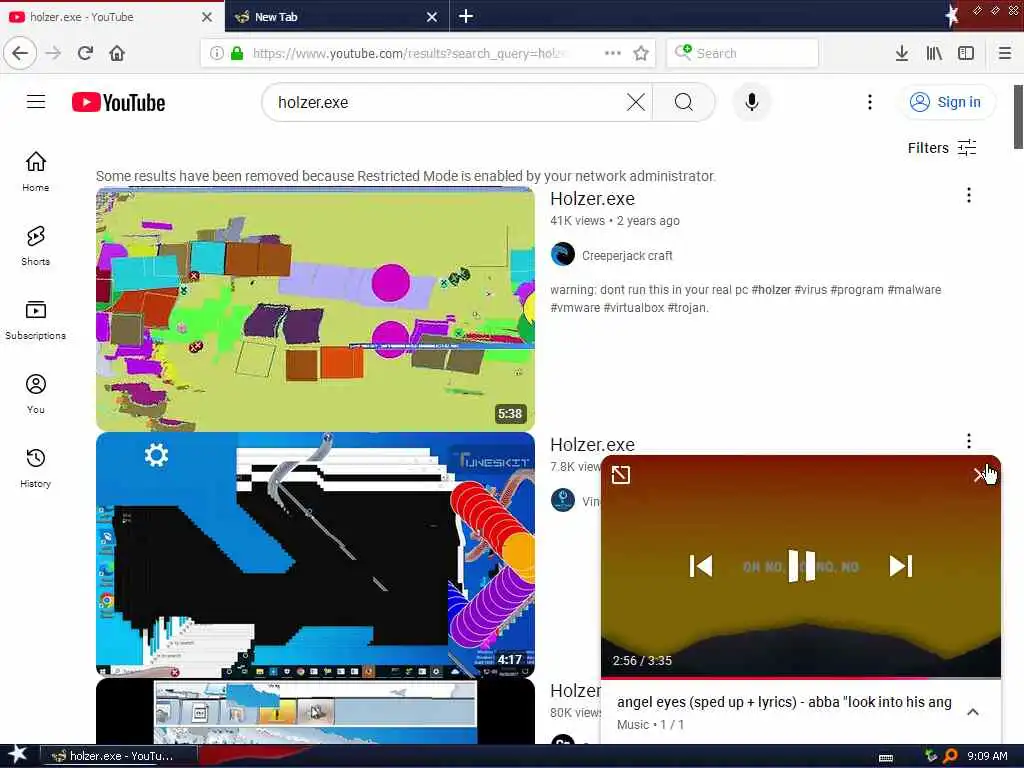The height and width of the screenshot is (768, 1024).
Task: Close the YouTube miniplayer
Action: pos(980,475)
